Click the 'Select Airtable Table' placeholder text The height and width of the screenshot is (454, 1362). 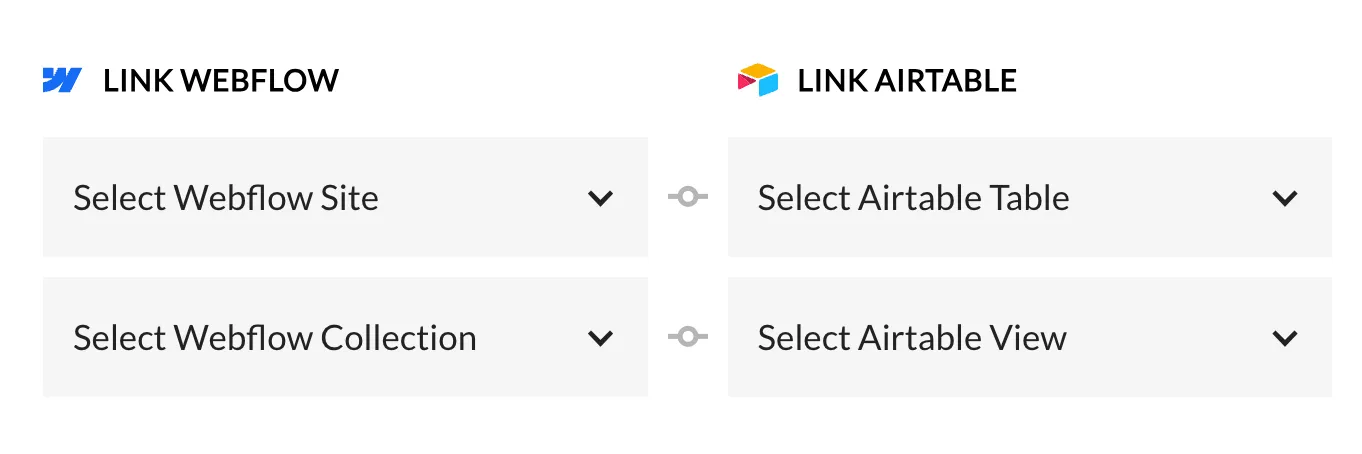coord(913,198)
